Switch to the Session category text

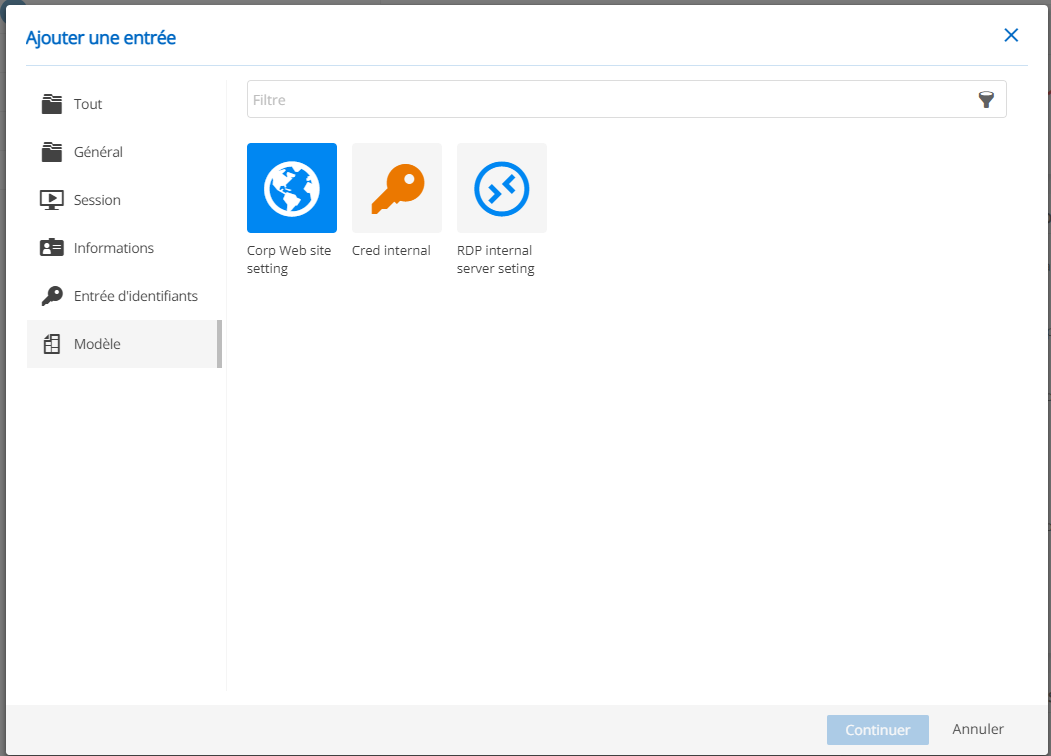pyautogui.click(x=97, y=200)
